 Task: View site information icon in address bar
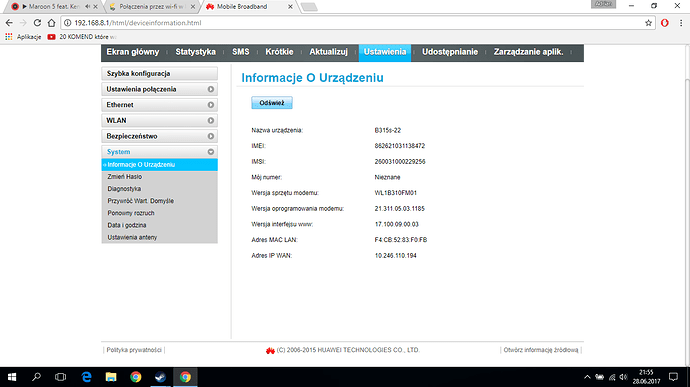click(68, 23)
